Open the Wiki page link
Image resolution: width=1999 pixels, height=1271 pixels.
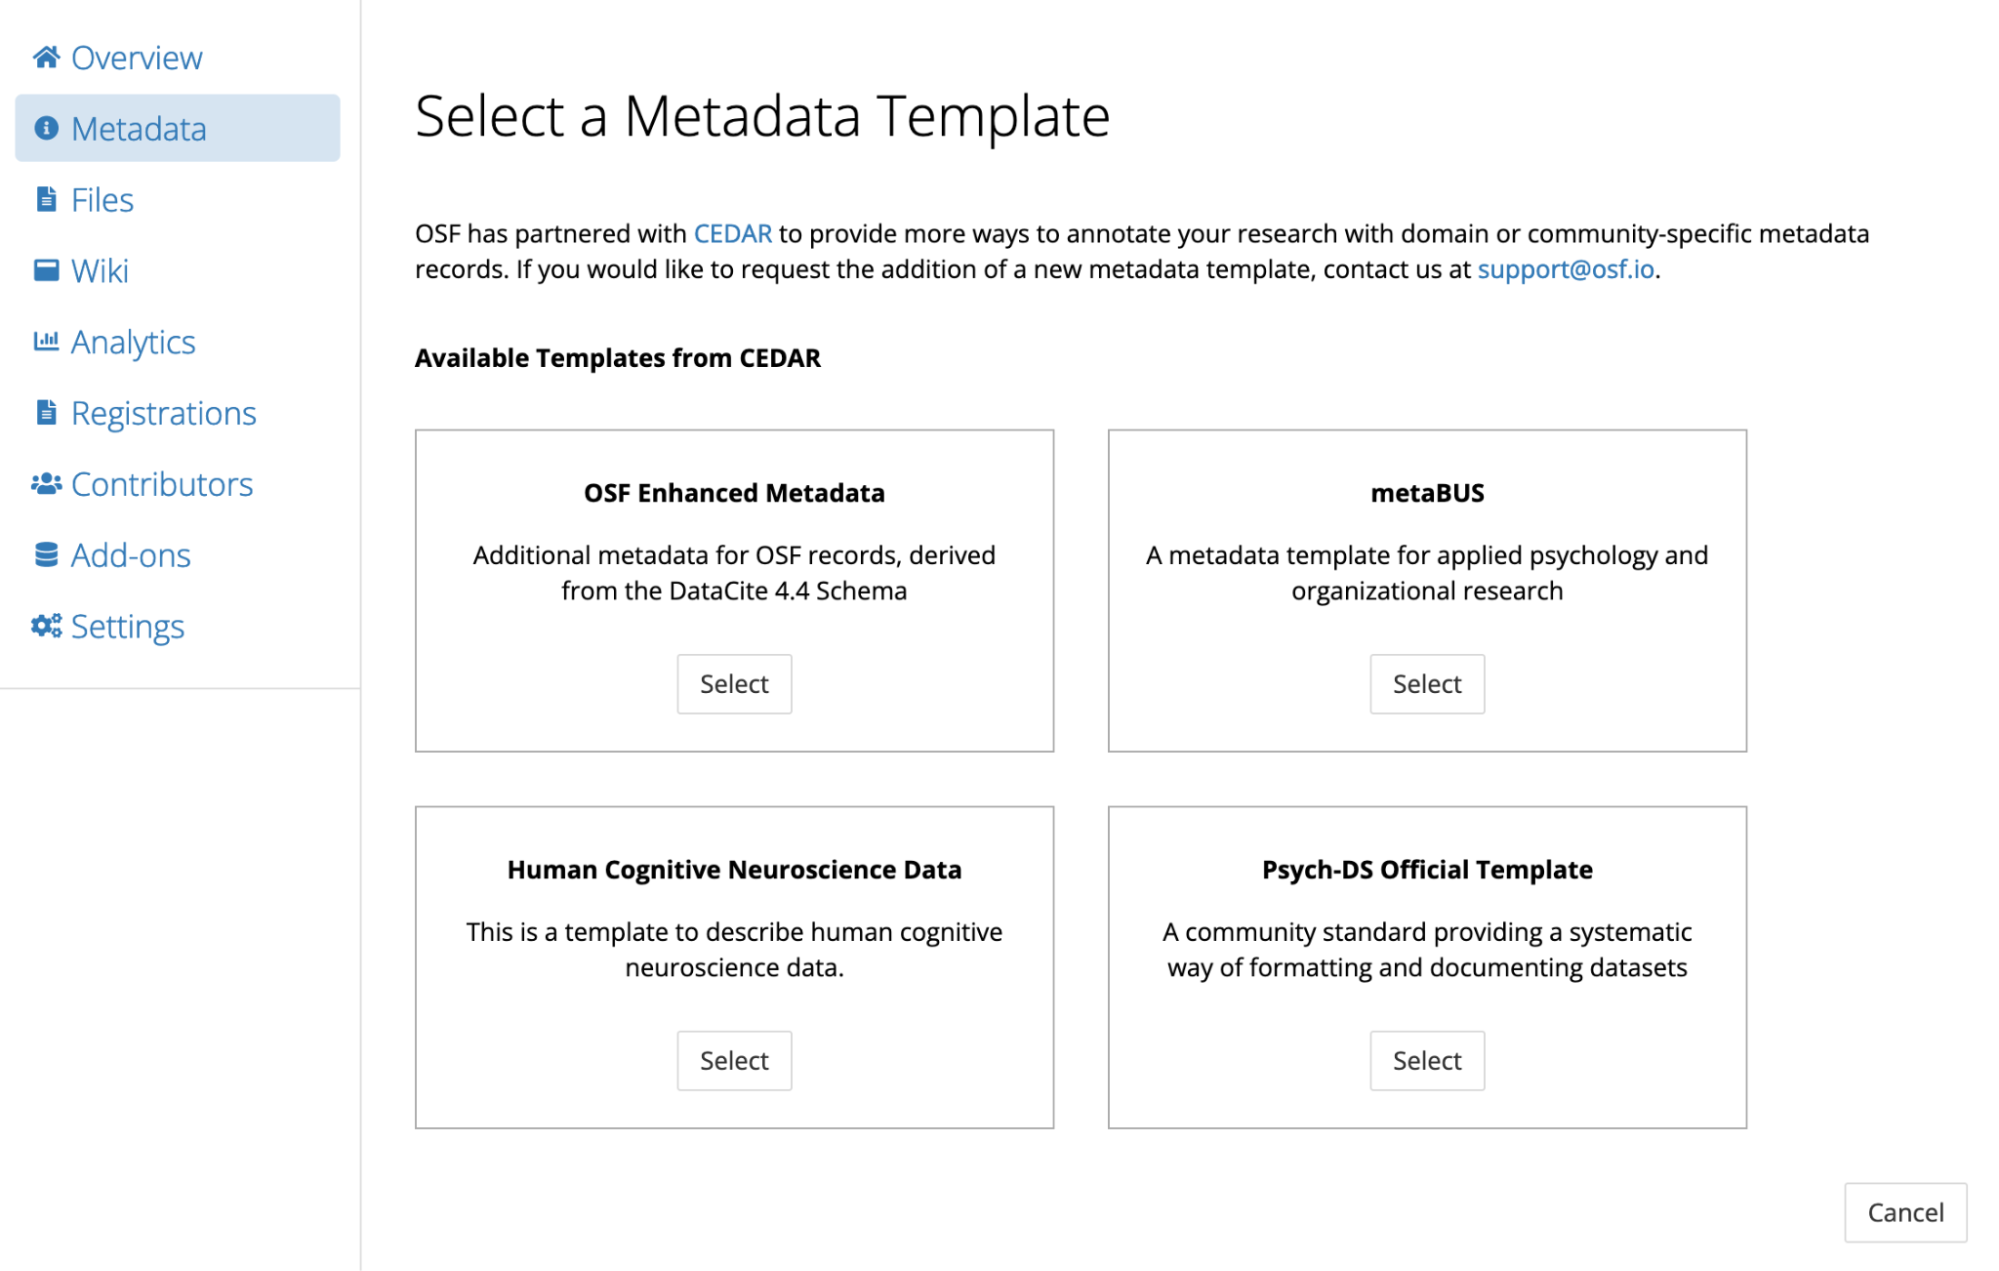click(100, 271)
